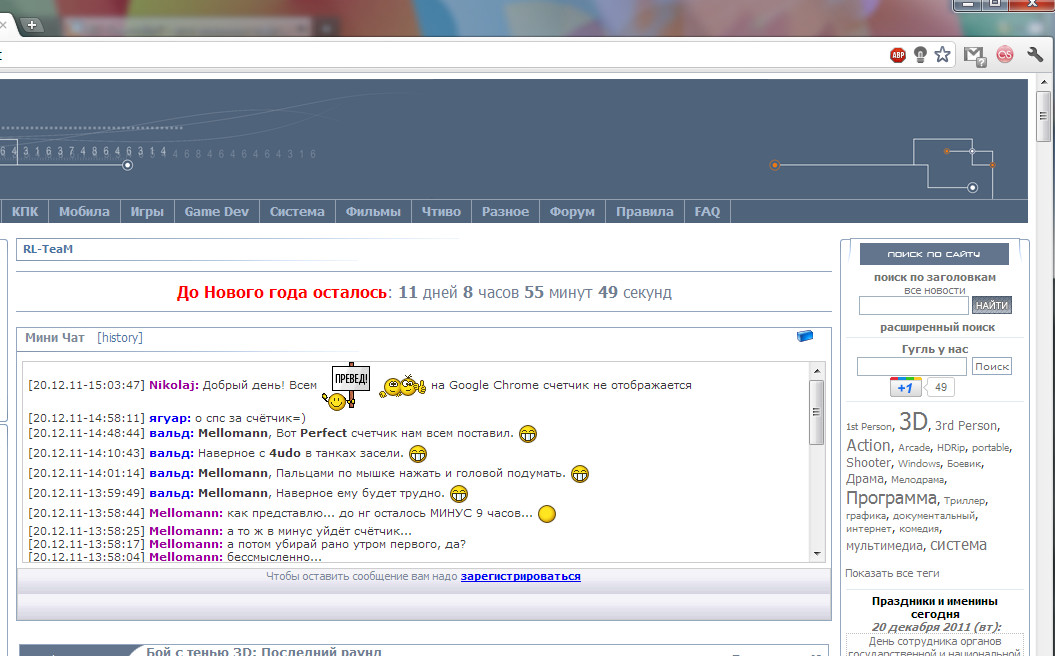The width and height of the screenshot is (1055, 656).
Task: Open the Мобила section
Action: pos(84,211)
